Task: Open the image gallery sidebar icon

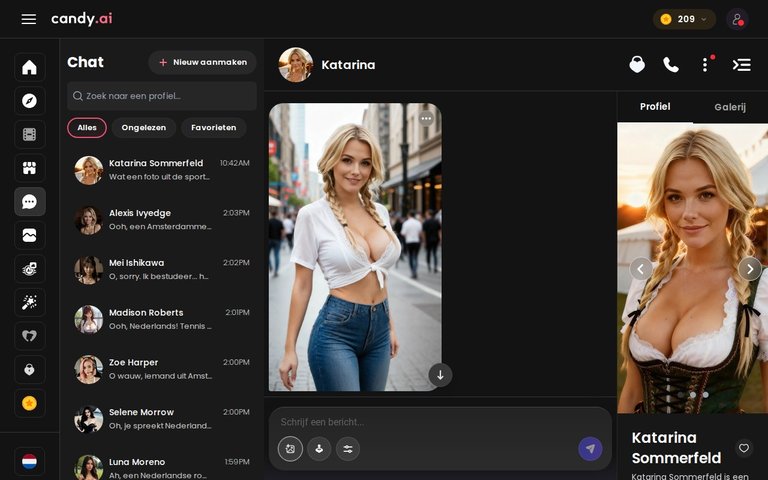Action: pos(29,235)
